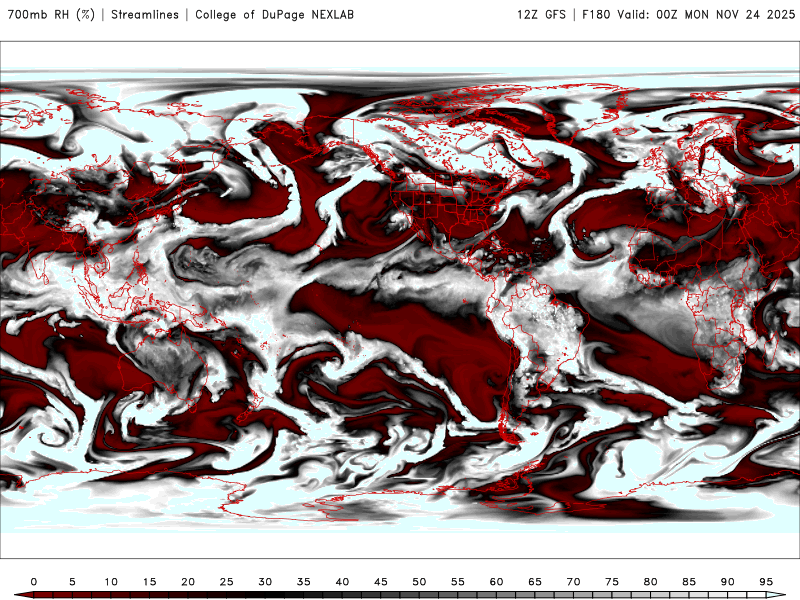Click the 30 label on the color scale
Screen dimensions: 800x600
265,582
